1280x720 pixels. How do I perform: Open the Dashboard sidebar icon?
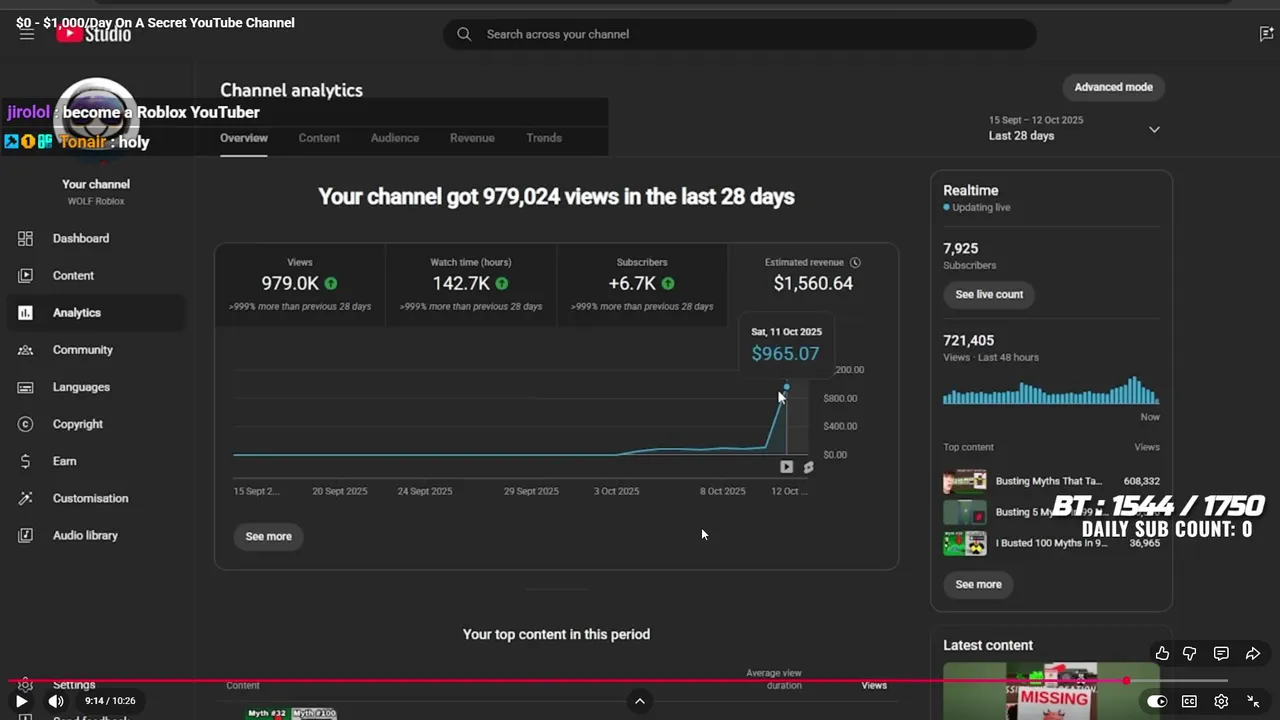(x=26, y=238)
